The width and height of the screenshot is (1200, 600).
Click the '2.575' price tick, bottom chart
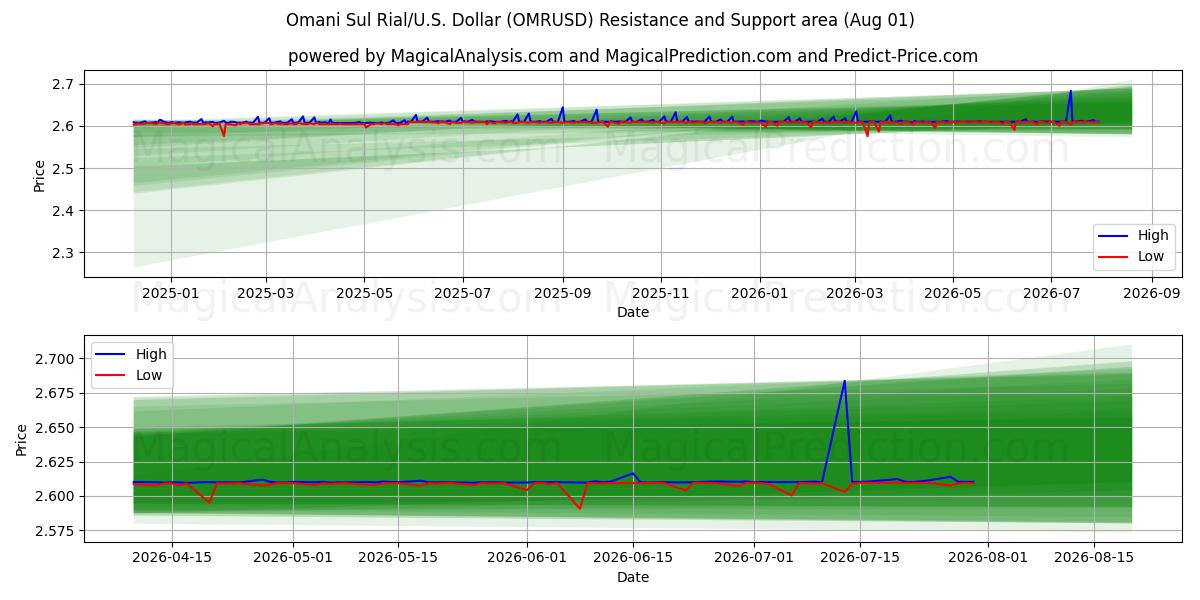57,531
